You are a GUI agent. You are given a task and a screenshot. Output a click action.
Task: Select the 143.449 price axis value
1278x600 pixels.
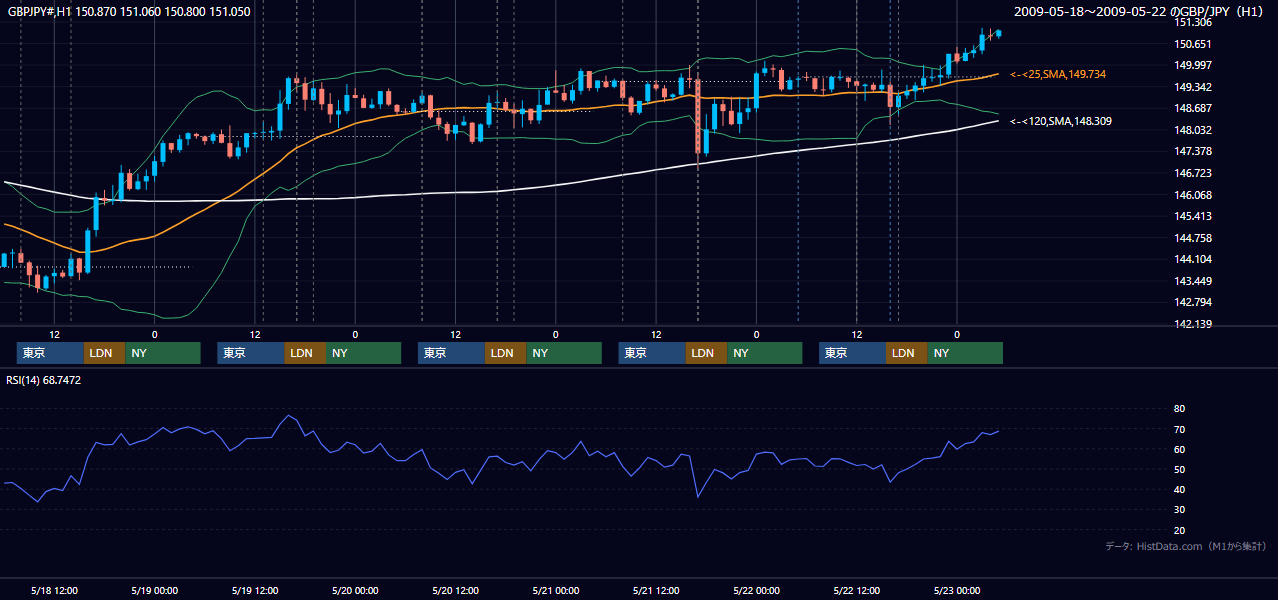point(1192,281)
